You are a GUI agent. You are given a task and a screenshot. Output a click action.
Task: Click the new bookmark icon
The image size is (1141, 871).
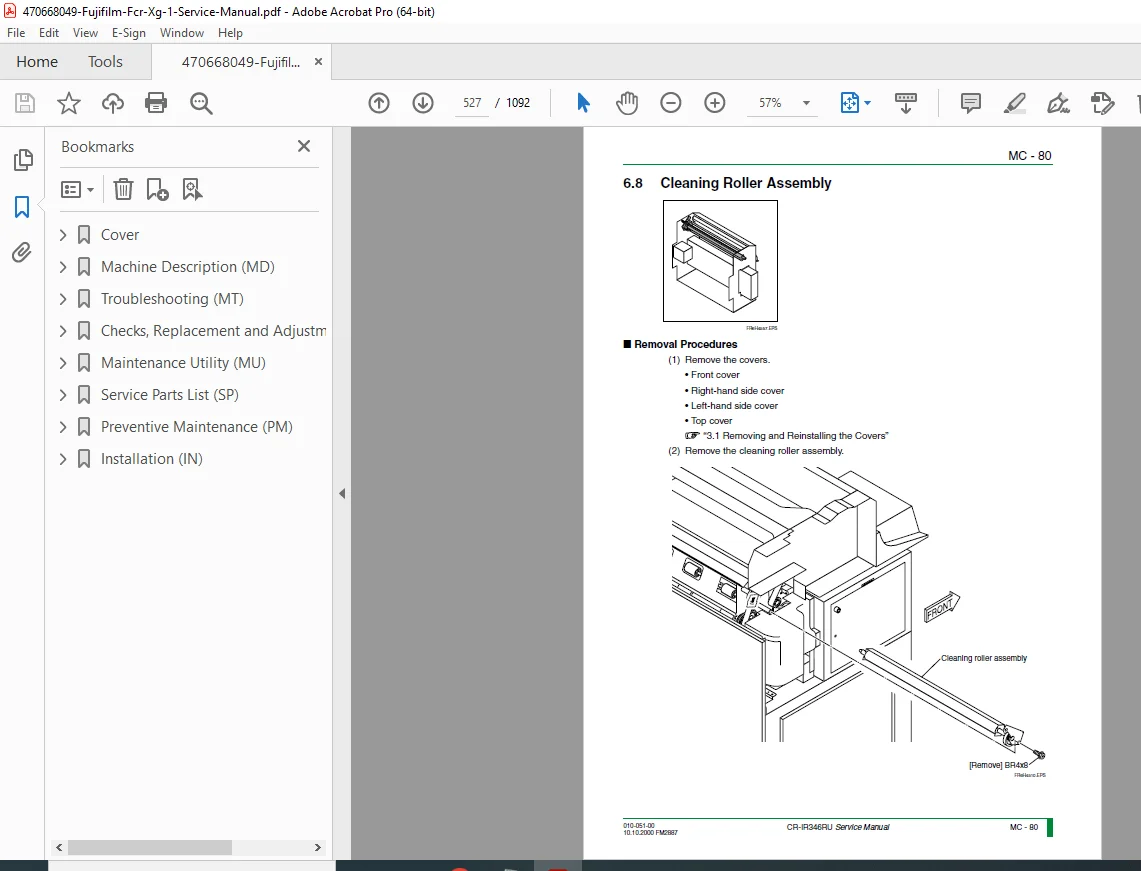point(157,190)
